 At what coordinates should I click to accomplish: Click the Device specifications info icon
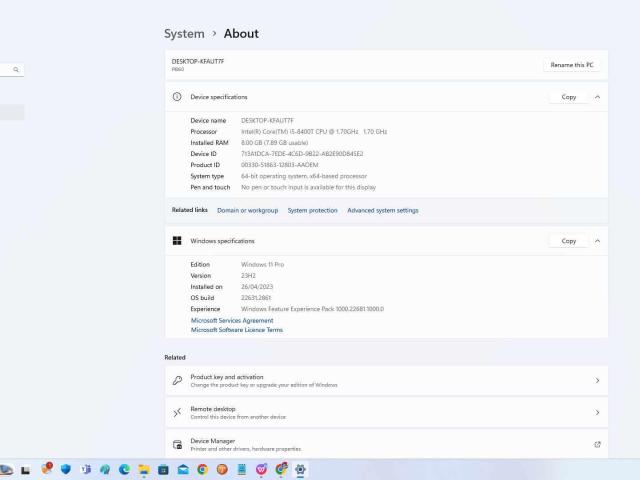point(177,97)
